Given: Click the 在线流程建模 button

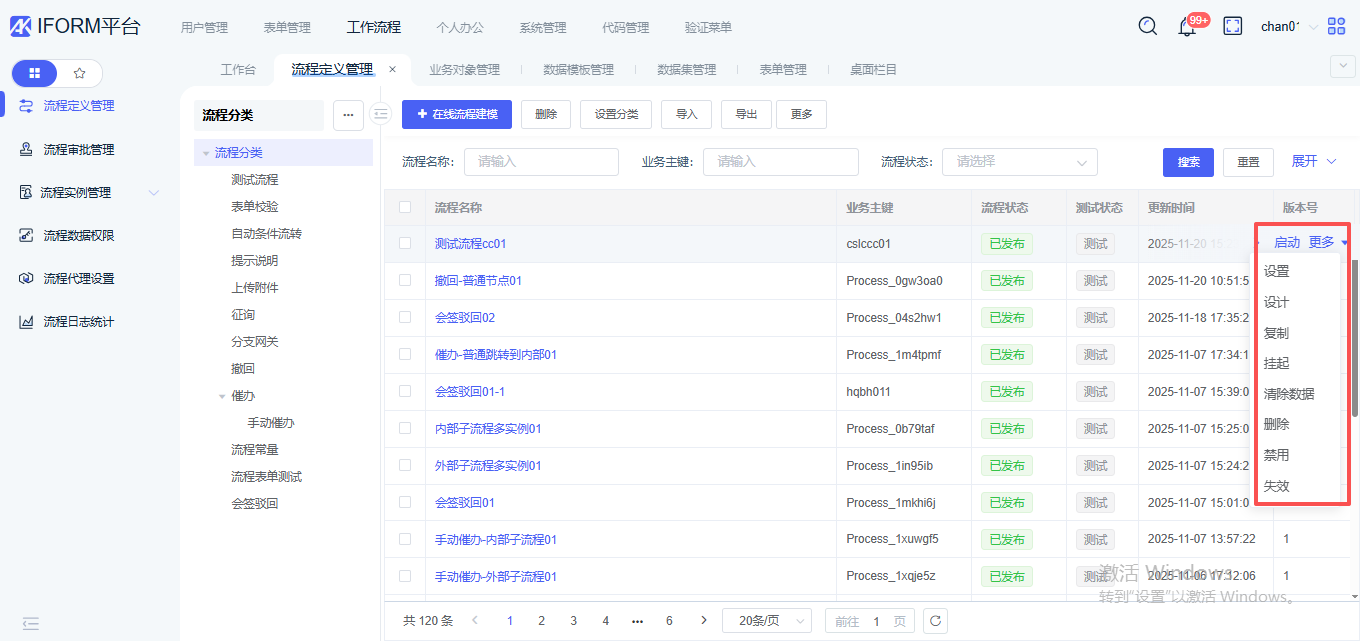Looking at the screenshot, I should (x=457, y=114).
